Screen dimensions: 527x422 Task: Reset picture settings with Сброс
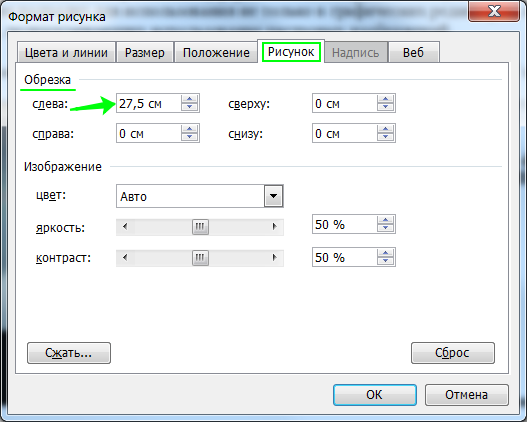(x=453, y=353)
